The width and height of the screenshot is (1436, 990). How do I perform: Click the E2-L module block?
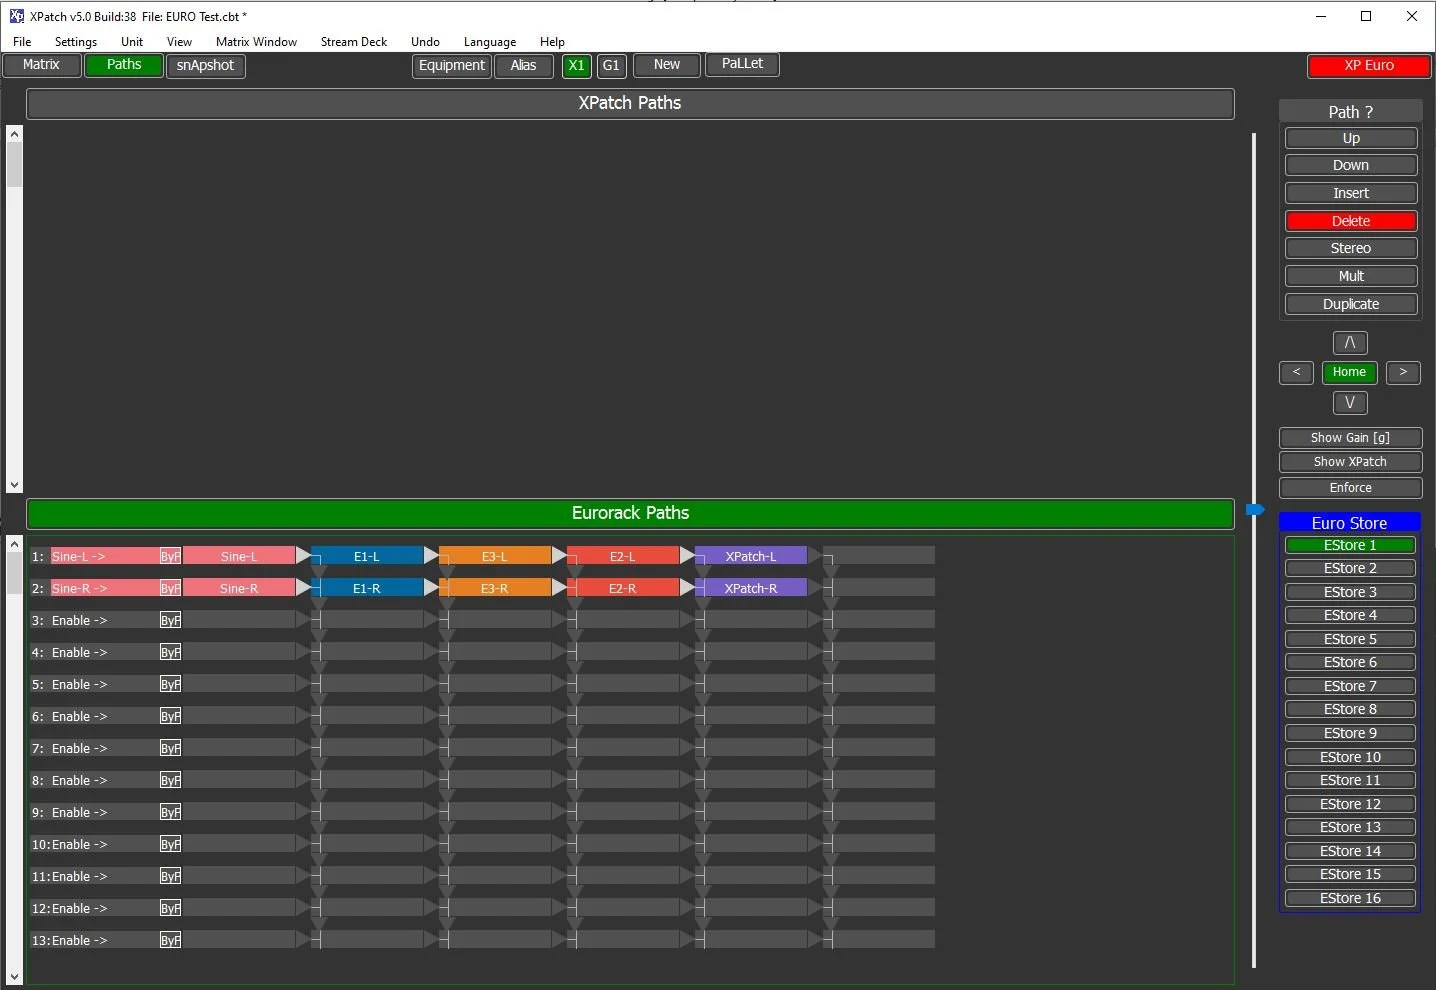point(622,556)
